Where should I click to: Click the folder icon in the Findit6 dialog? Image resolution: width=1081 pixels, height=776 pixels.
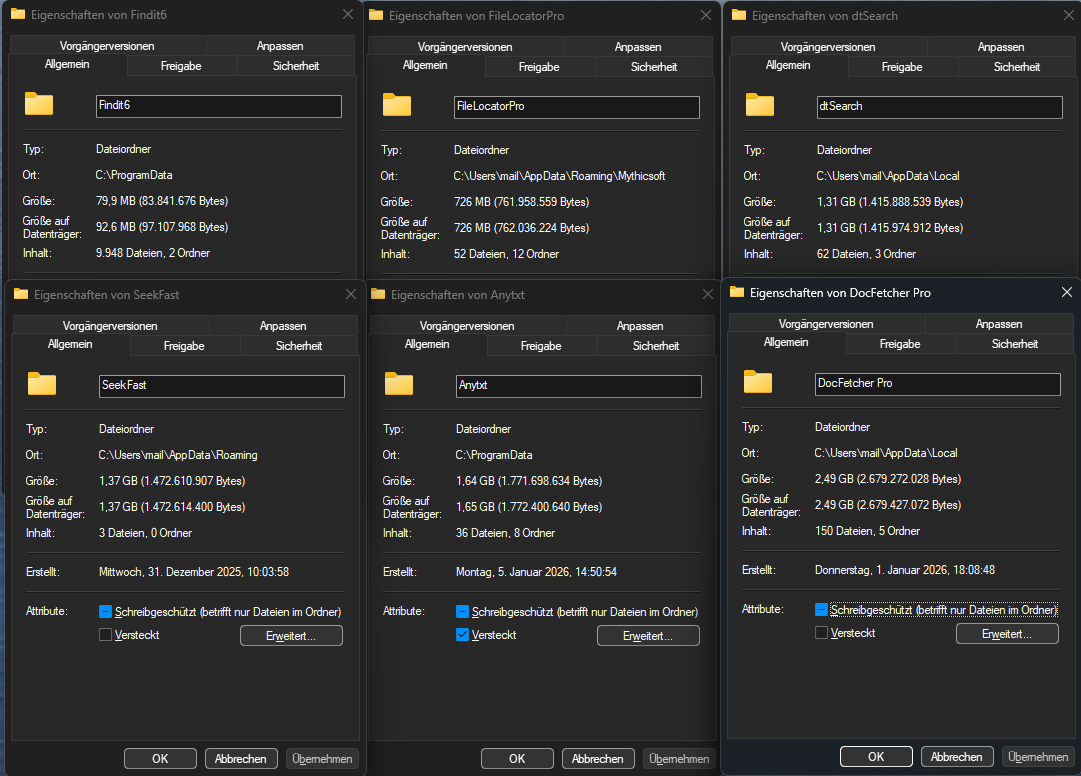pos(39,105)
